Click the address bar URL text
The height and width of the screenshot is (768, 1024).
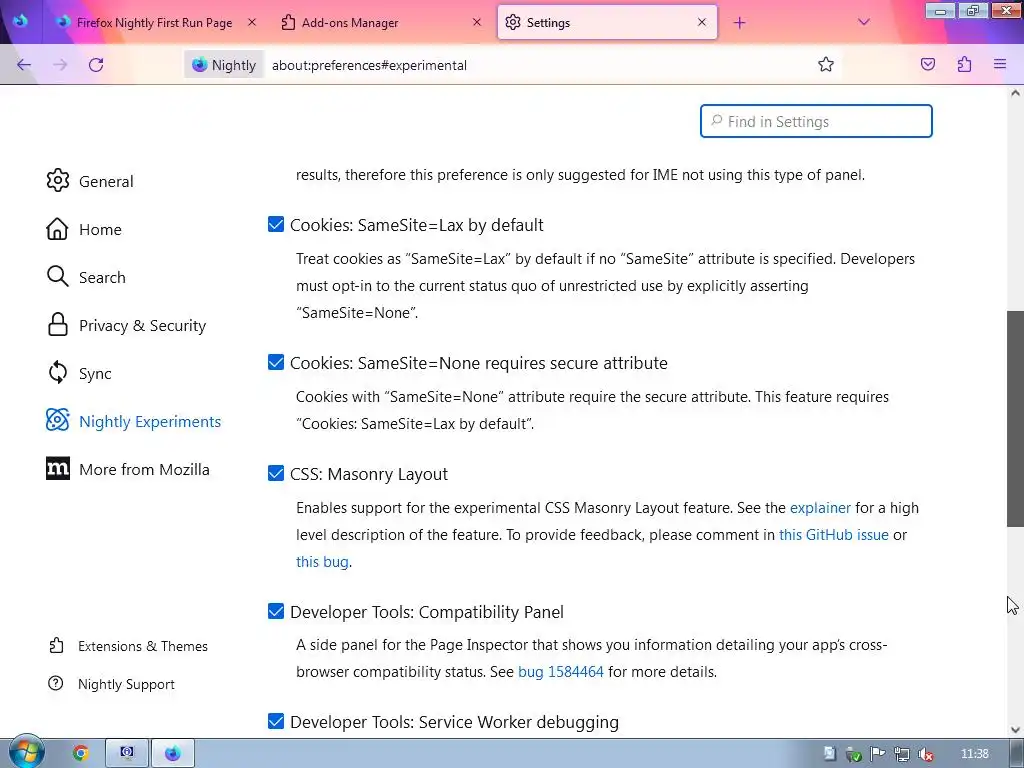369,65
